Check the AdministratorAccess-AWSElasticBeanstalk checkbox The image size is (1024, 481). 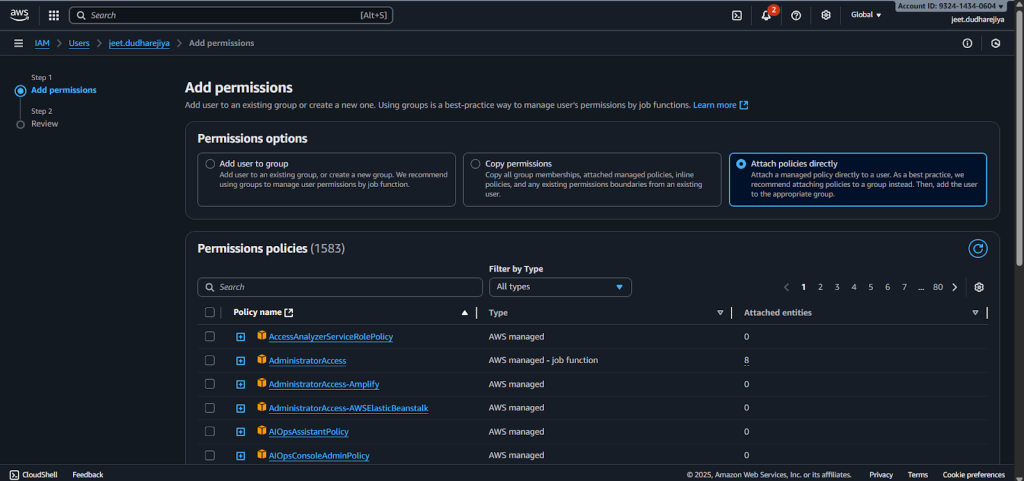[210, 408]
